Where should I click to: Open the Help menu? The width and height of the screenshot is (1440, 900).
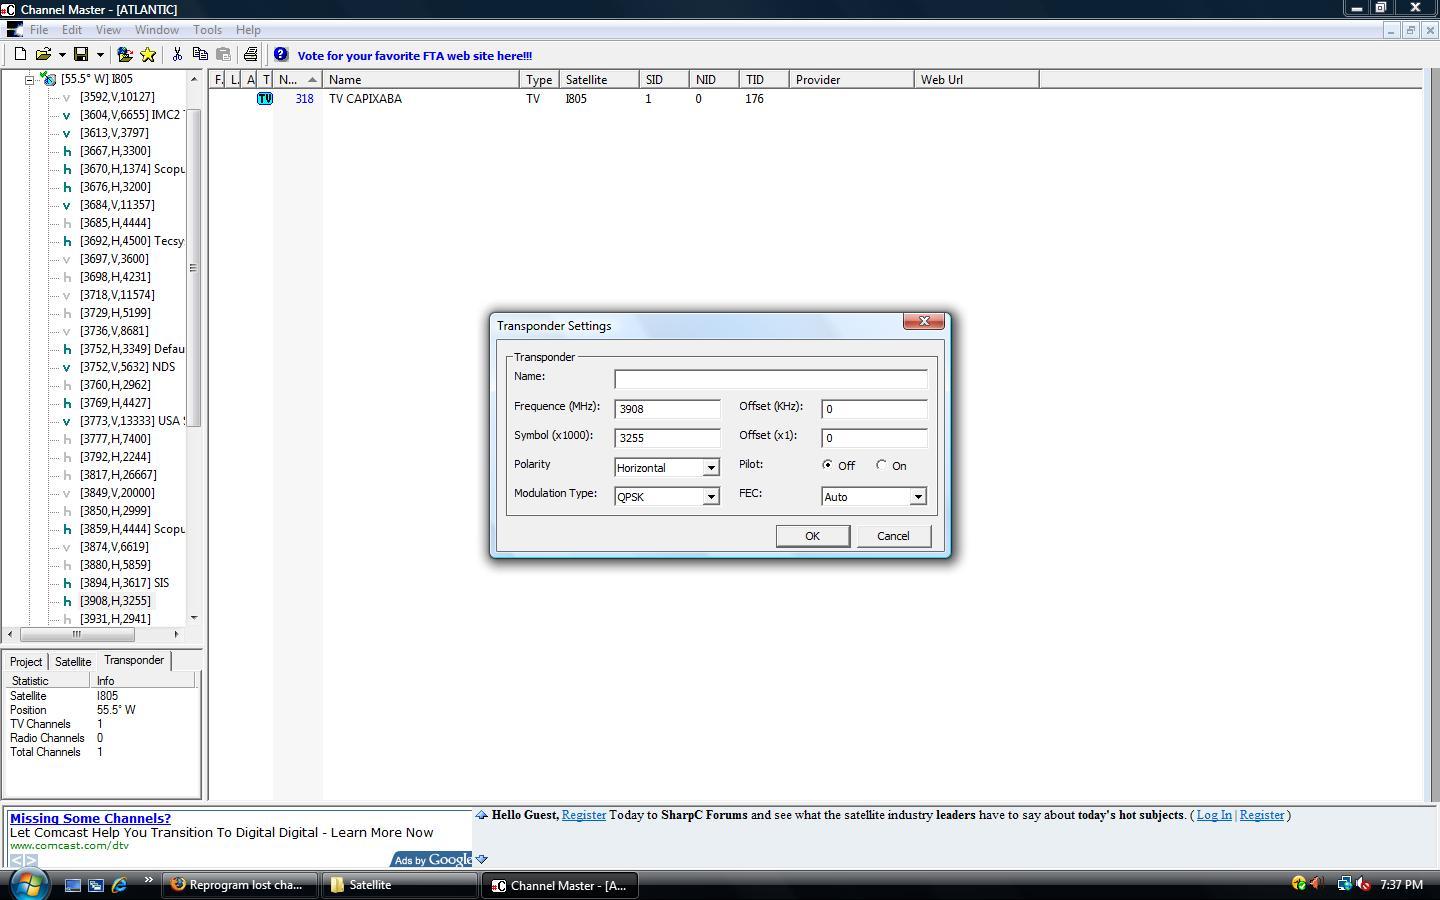click(x=248, y=30)
